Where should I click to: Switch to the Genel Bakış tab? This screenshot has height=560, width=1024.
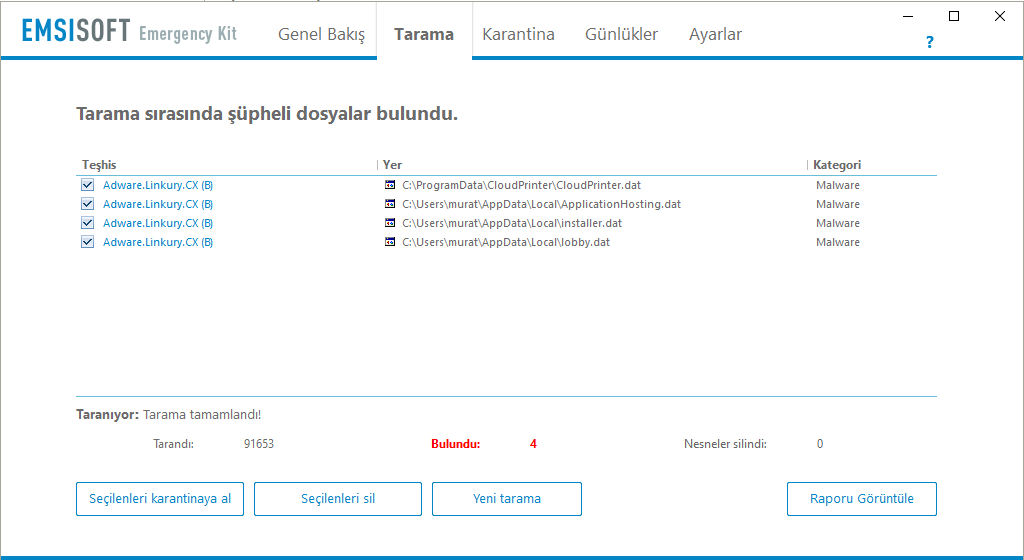click(321, 34)
